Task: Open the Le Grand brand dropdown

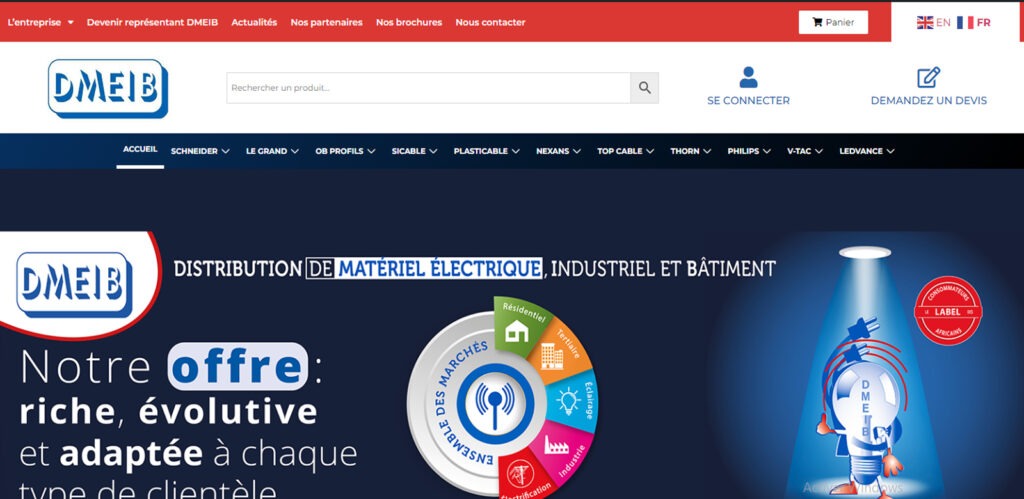Action: point(272,151)
